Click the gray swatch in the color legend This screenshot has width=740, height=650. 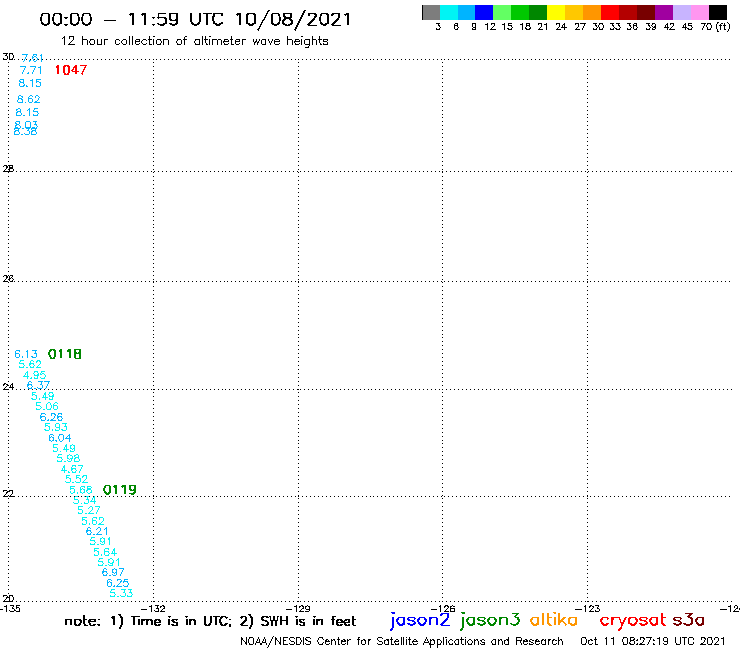(431, 12)
